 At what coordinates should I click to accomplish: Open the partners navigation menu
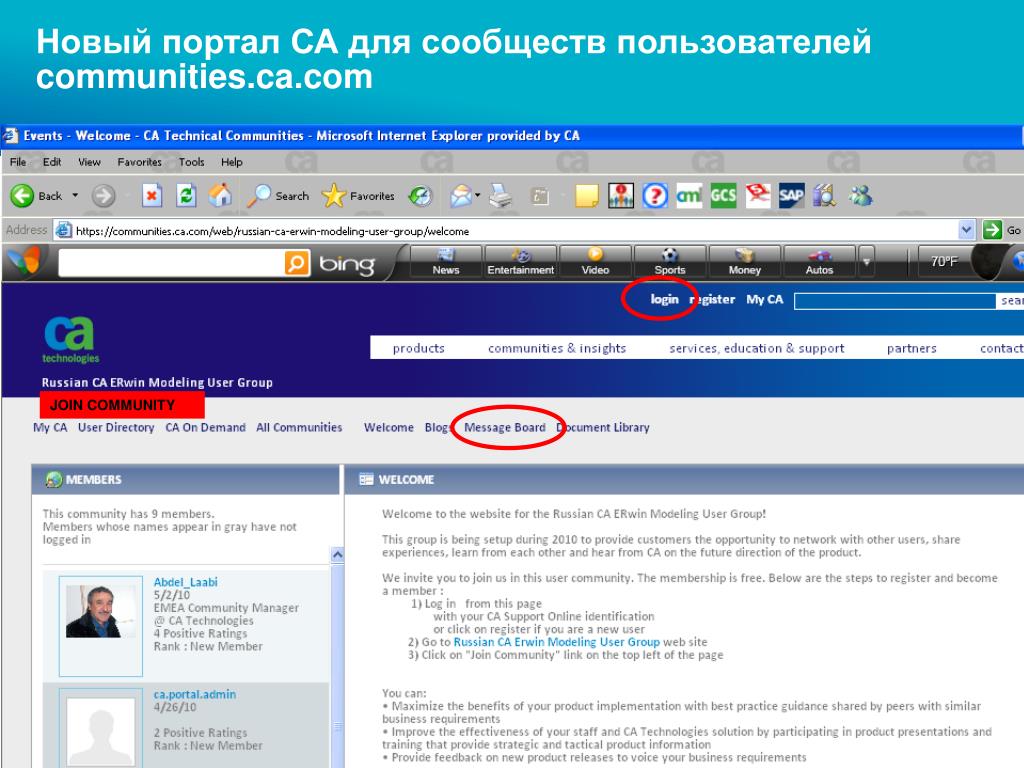click(x=911, y=348)
